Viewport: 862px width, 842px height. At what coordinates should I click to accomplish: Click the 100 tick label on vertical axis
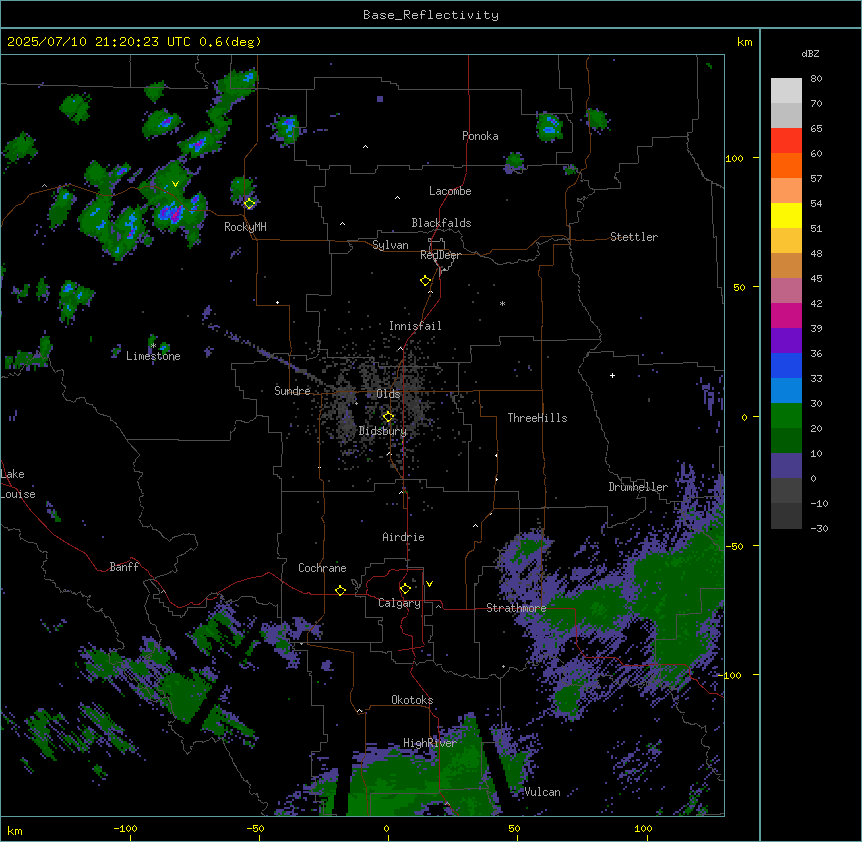[x=734, y=158]
